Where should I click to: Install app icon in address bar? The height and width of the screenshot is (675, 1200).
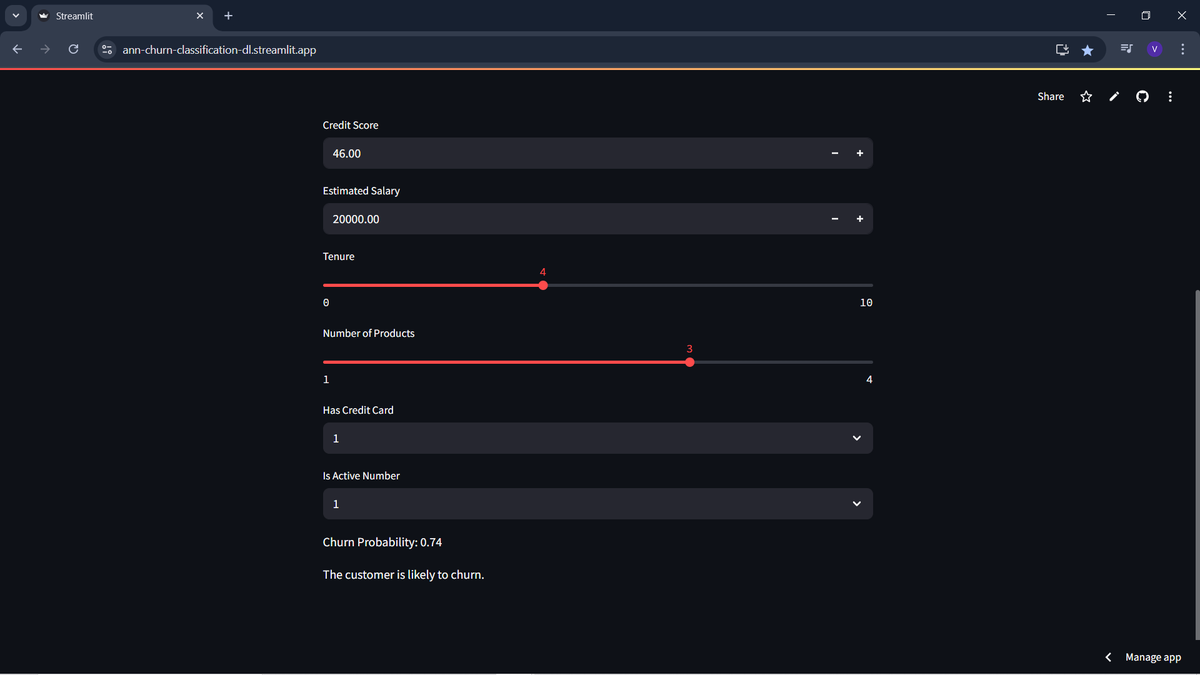tap(1062, 49)
